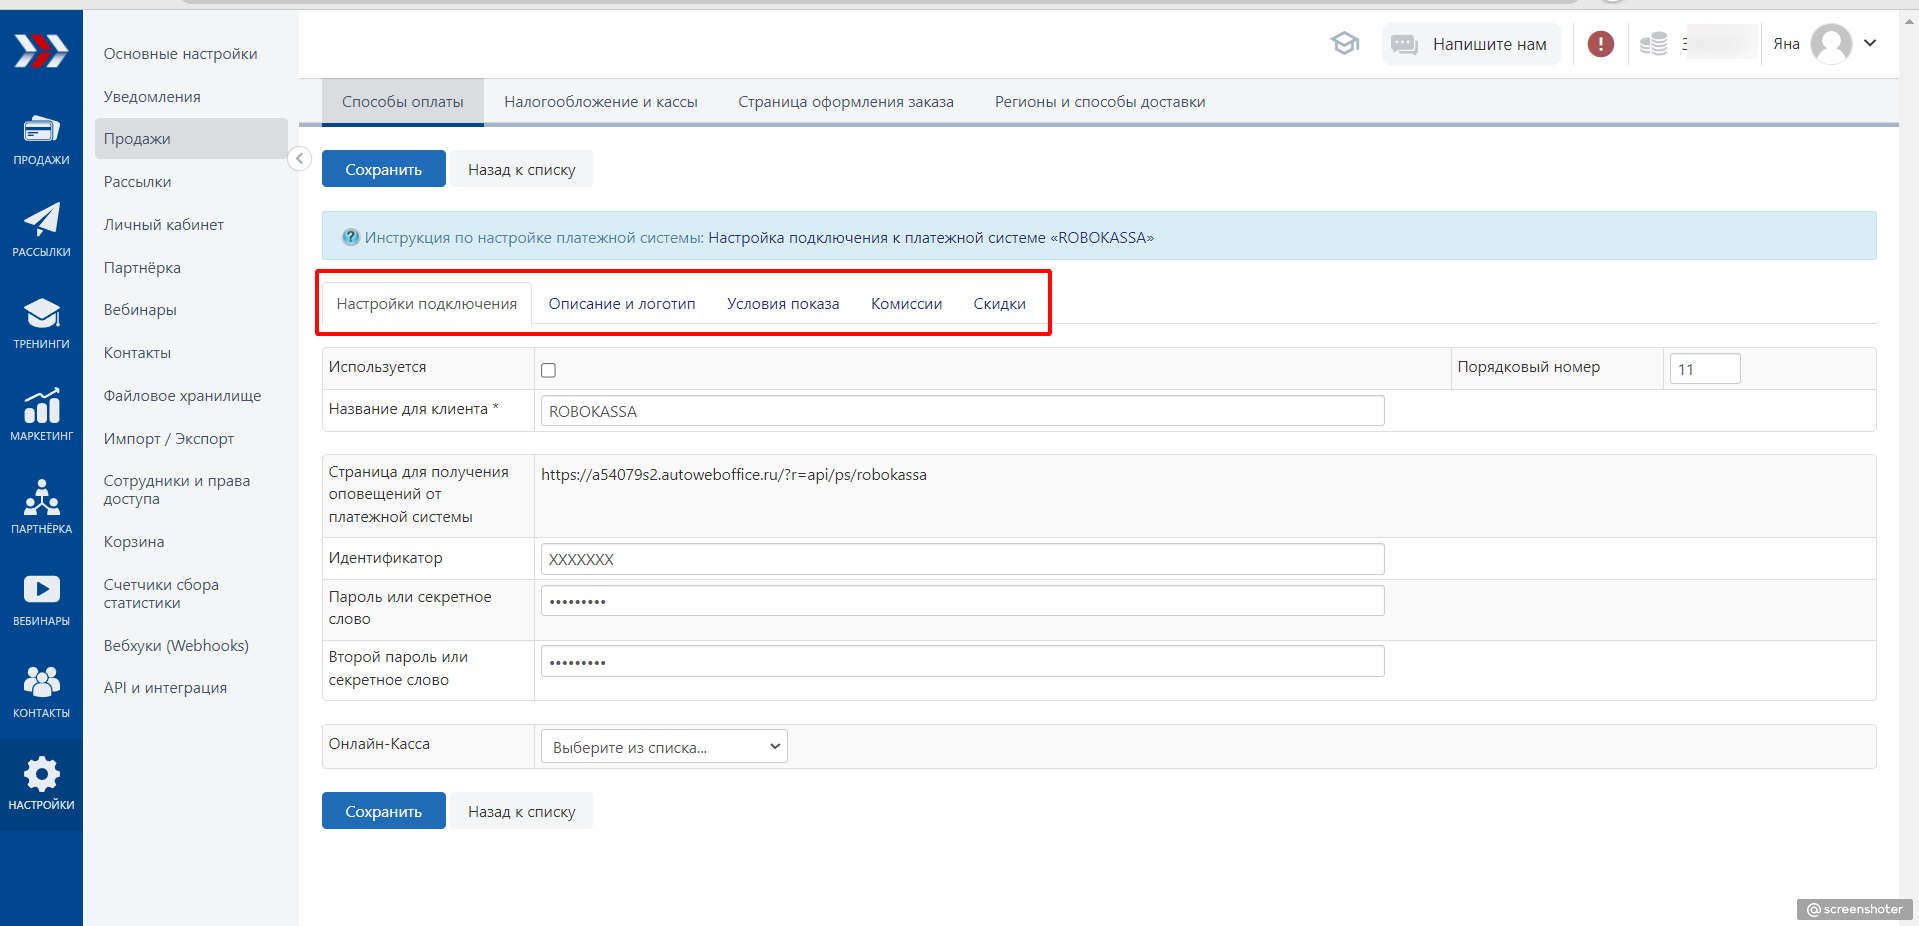Open Сотрудники и права доступа settings
1919x926 pixels.
click(177, 490)
